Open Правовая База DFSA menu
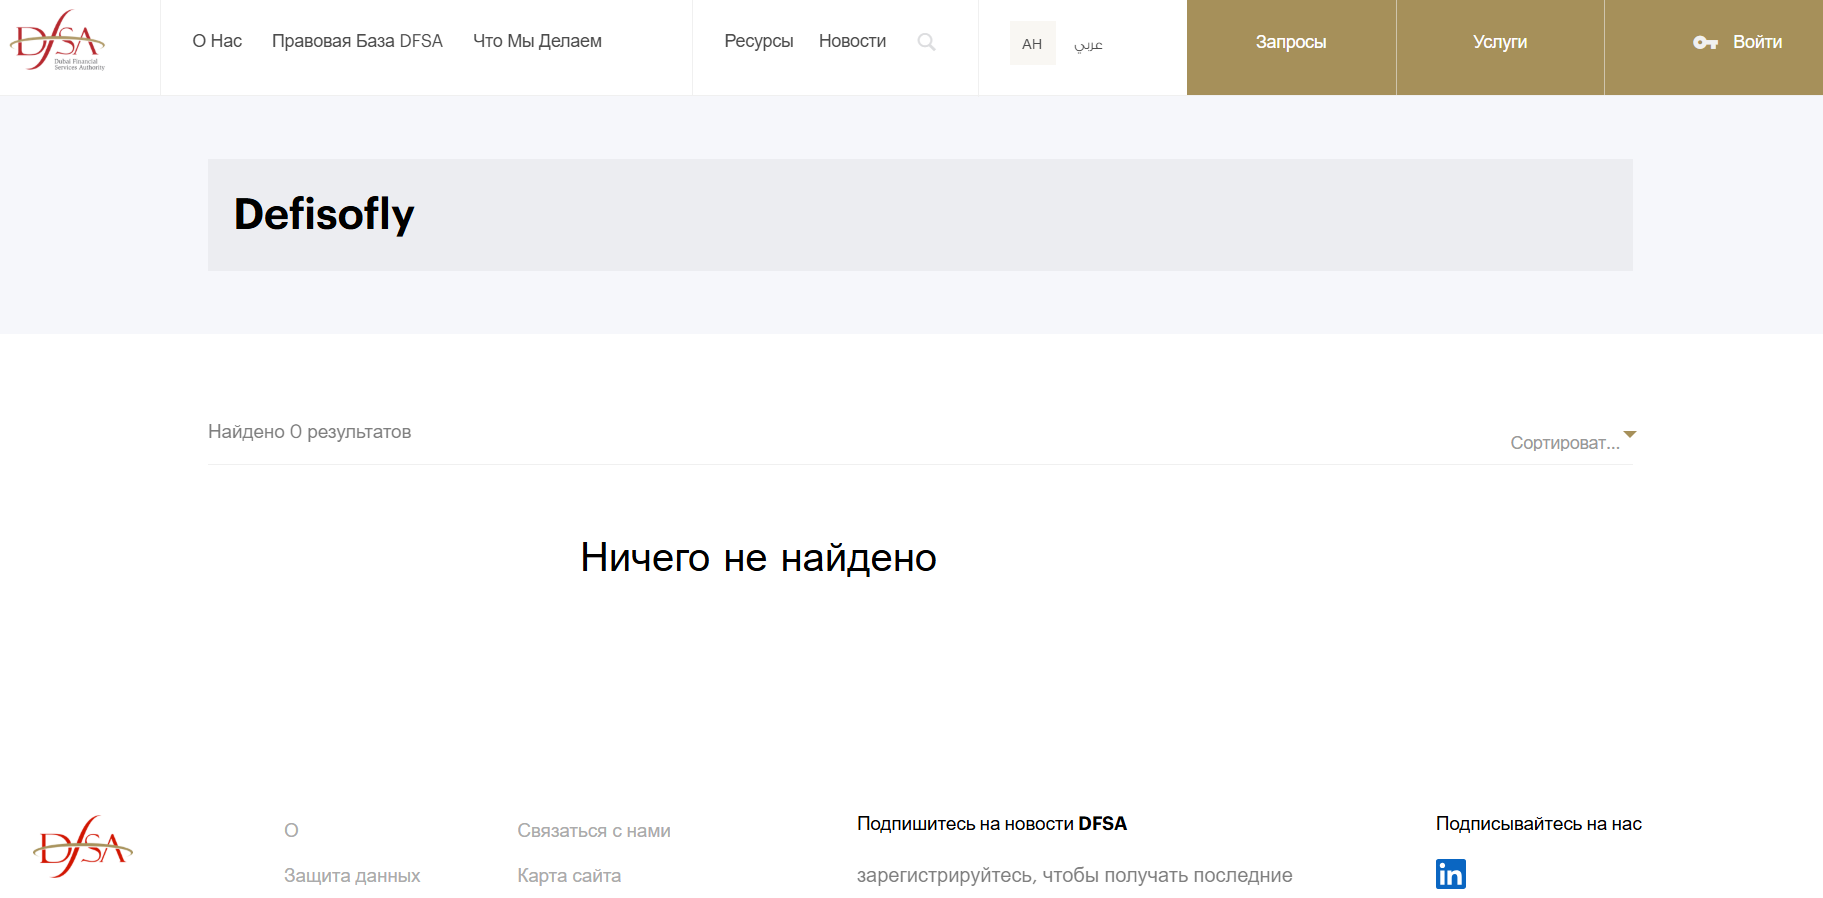This screenshot has height=898, width=1823. pyautogui.click(x=357, y=41)
